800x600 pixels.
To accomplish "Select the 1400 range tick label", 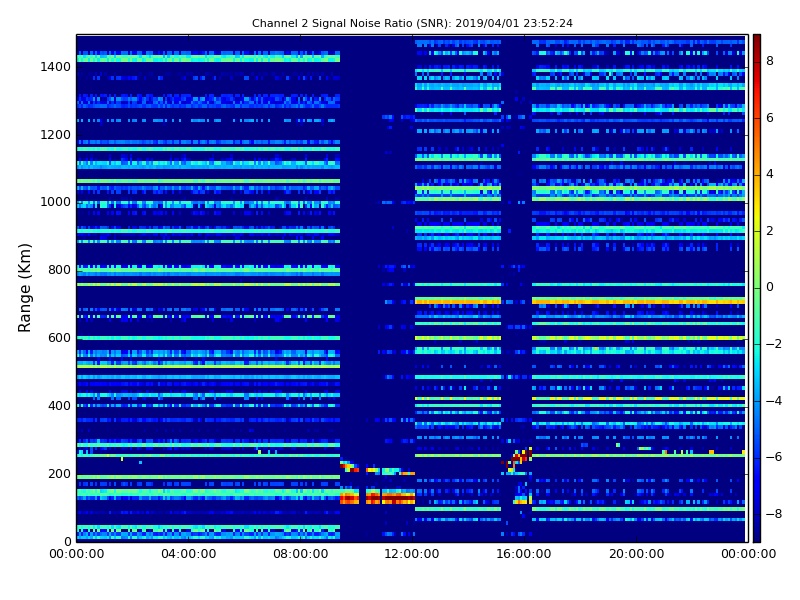I will click(x=55, y=67).
